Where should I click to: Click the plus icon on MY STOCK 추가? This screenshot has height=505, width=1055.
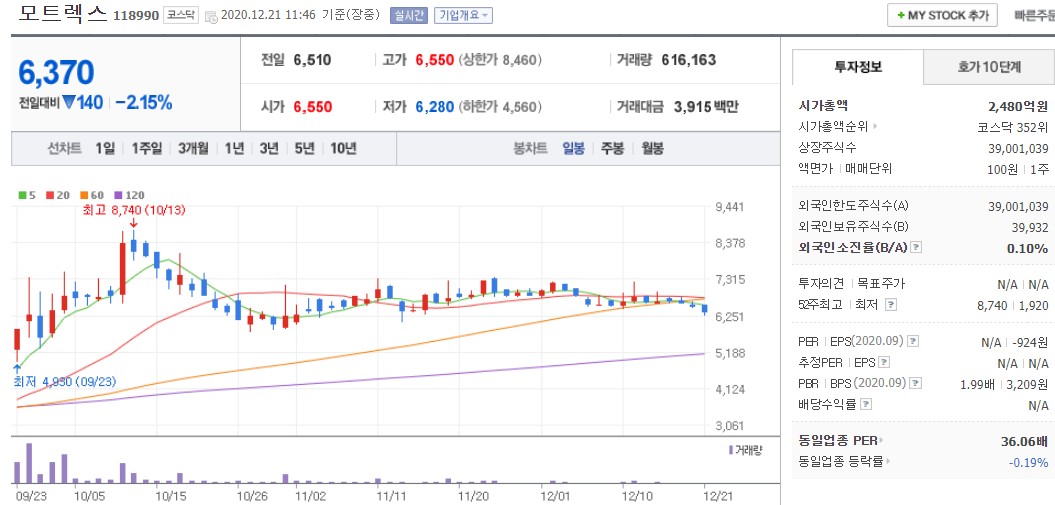coord(901,15)
